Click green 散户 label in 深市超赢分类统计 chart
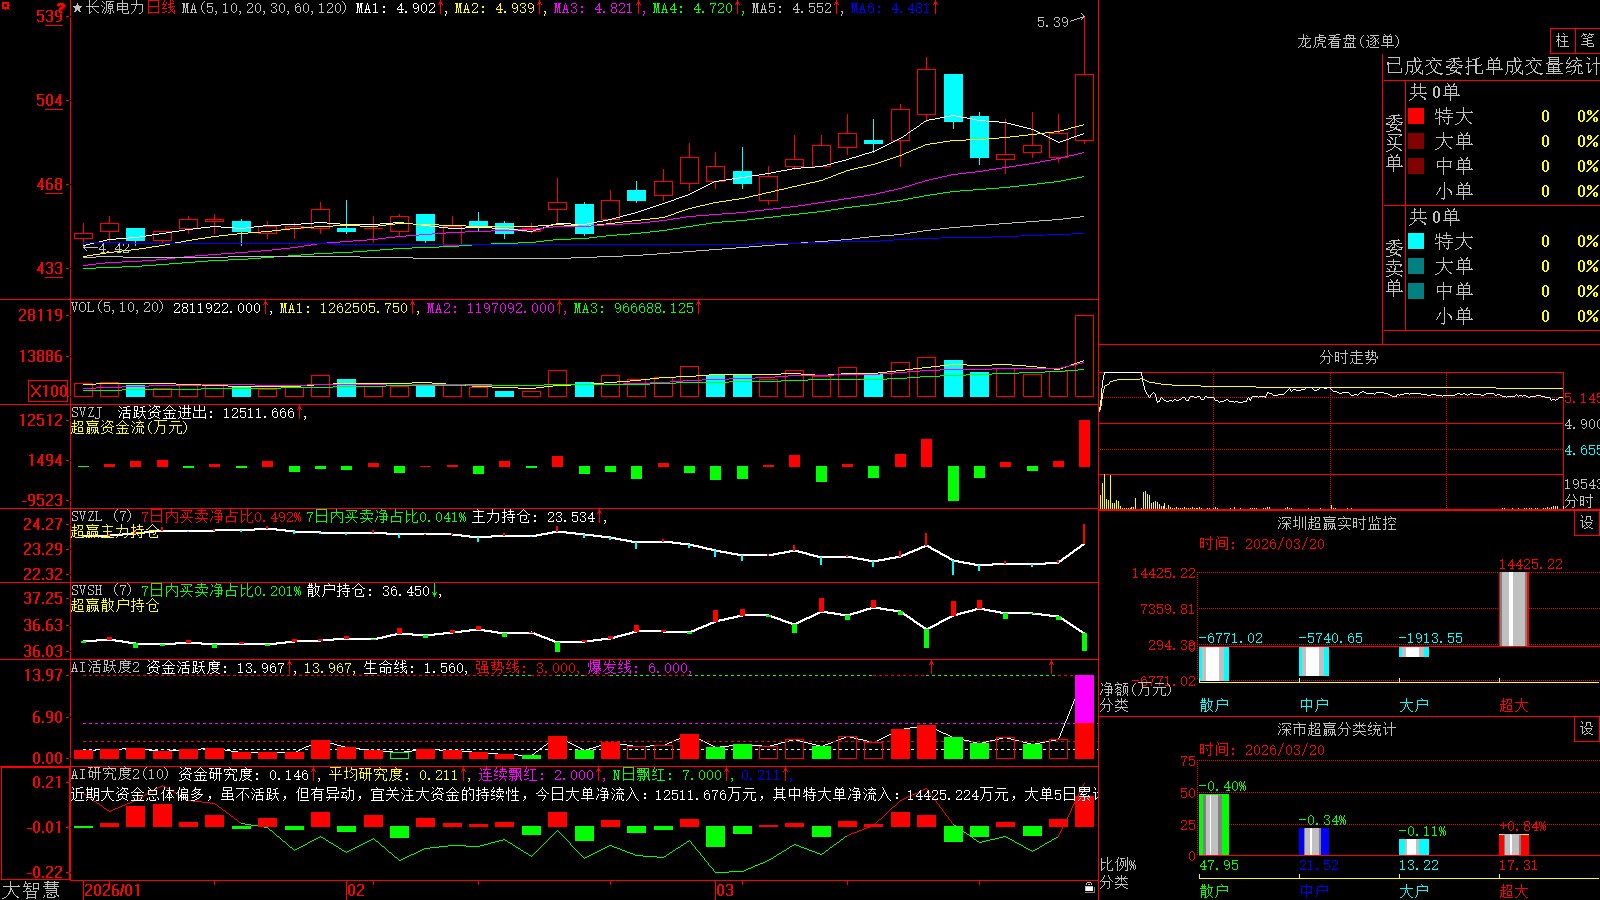Viewport: 1600px width, 900px height. [x=1214, y=891]
